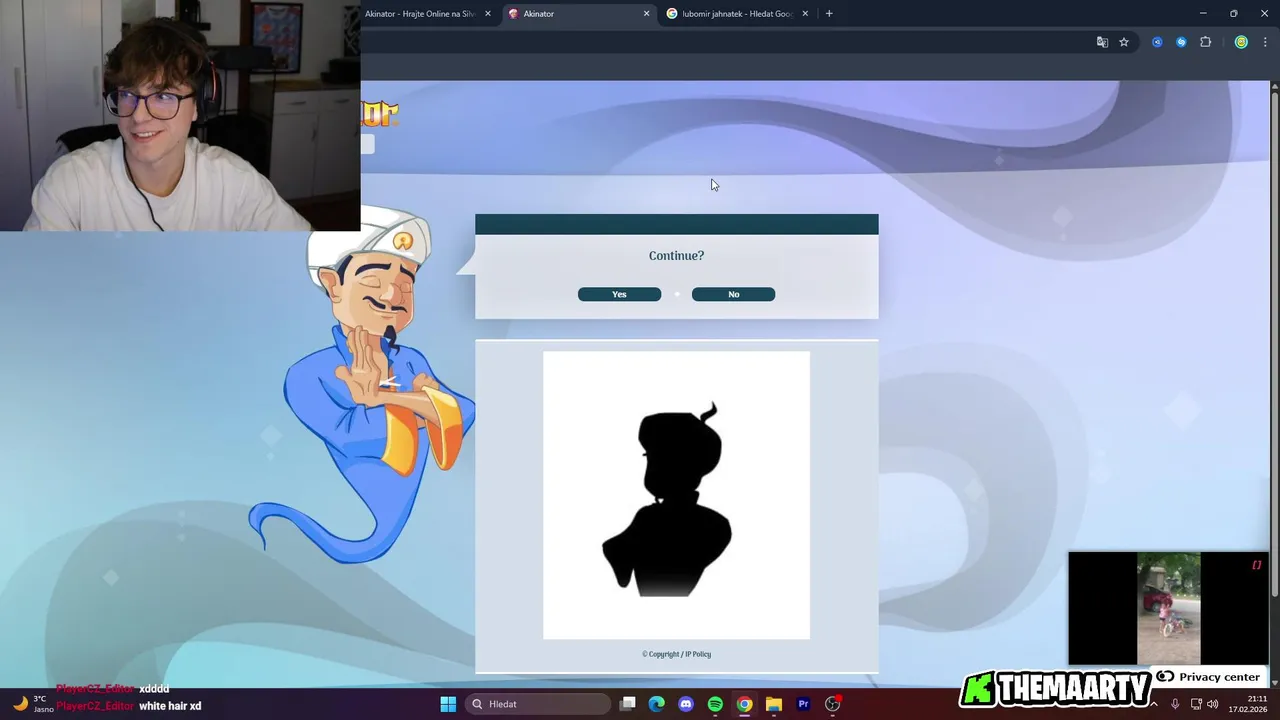
Task: Click the microphone tray icon
Action: pyautogui.click(x=1175, y=704)
